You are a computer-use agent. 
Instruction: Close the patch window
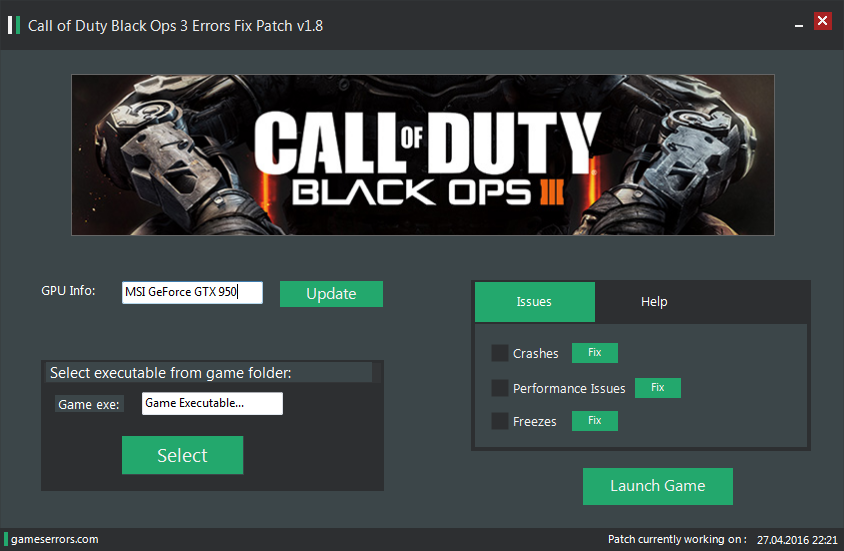click(x=822, y=21)
